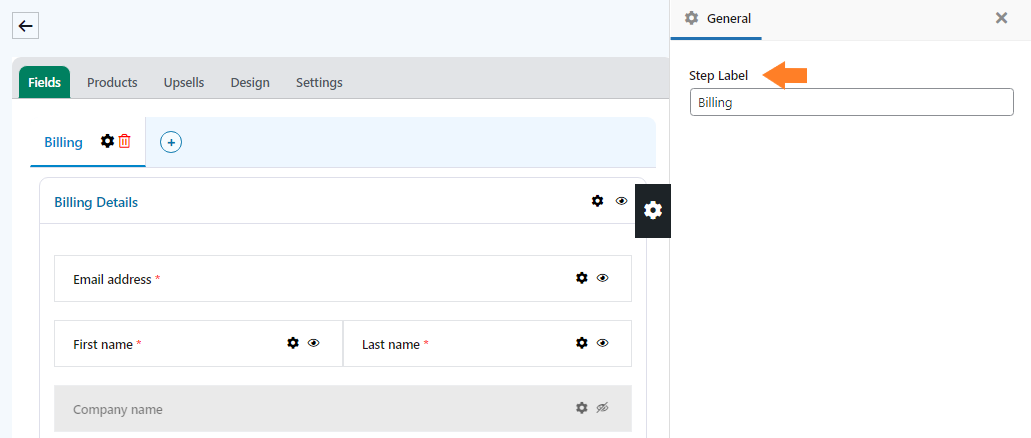1031x438 pixels.
Task: Click the dark side panel gear button
Action: [x=652, y=210]
